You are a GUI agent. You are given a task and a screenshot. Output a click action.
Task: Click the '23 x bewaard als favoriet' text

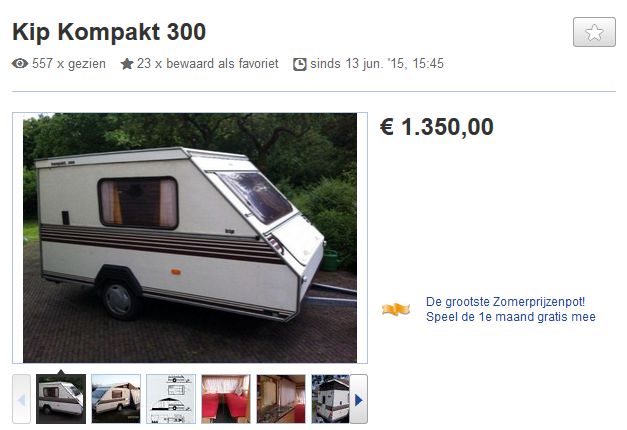click(x=208, y=64)
